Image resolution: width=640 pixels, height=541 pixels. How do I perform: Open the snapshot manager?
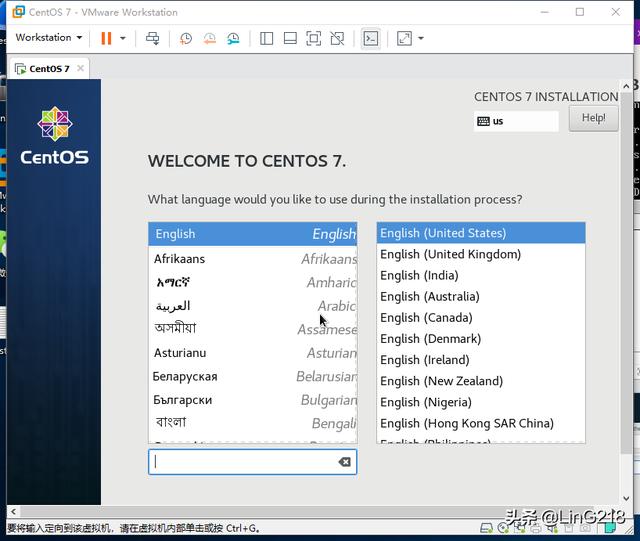[x=233, y=38]
